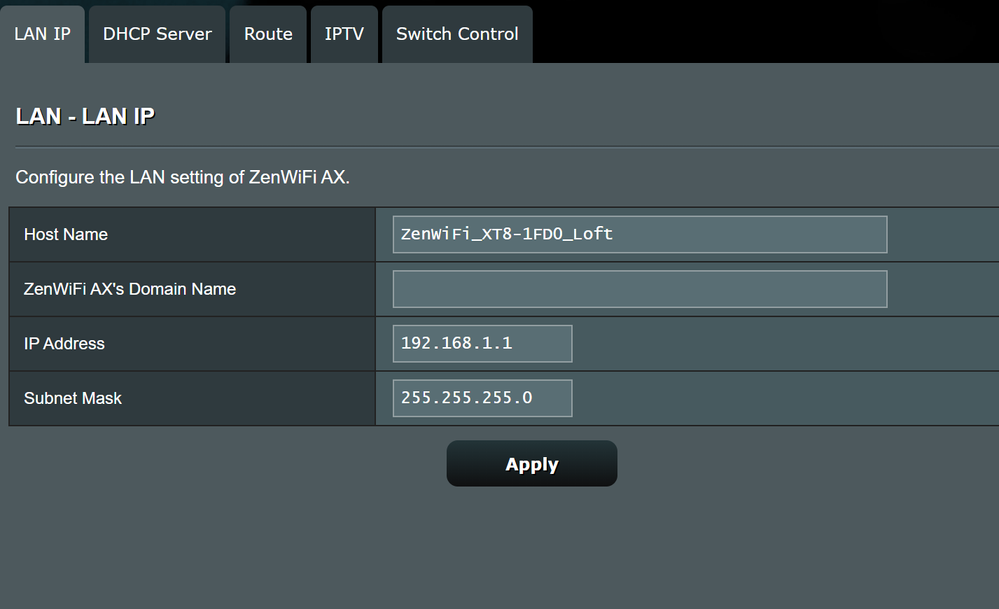The image size is (999, 609).
Task: Click the Subnet Mask field showing 255.255.255.0
Action: coord(482,398)
